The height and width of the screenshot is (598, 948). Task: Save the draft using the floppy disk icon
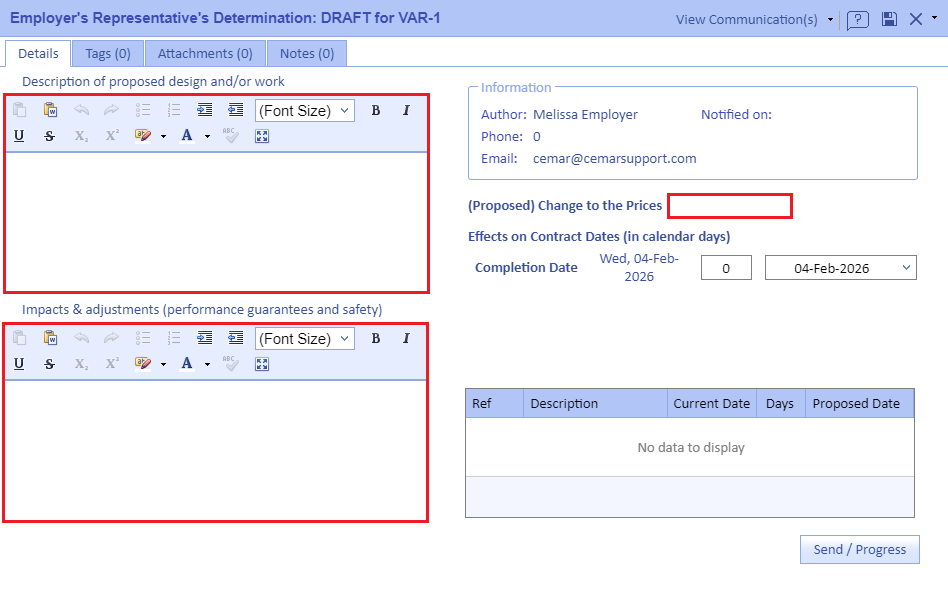889,20
